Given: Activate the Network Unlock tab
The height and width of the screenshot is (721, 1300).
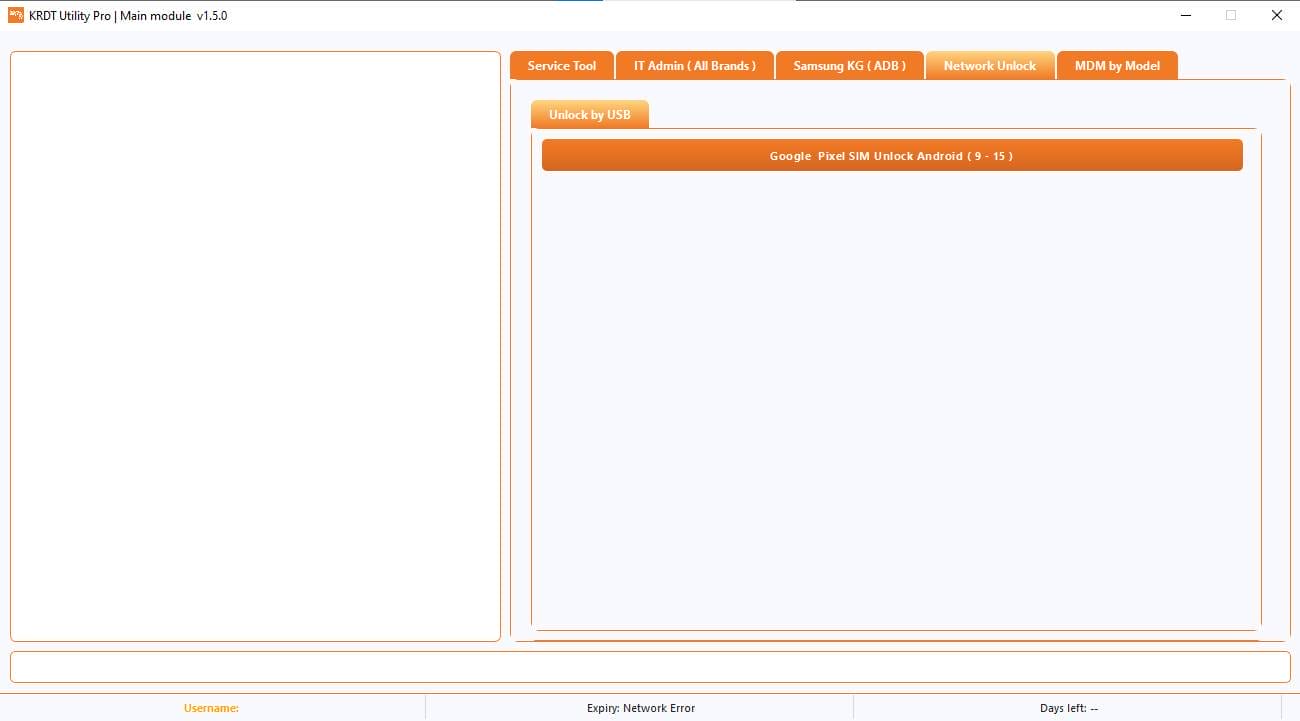Looking at the screenshot, I should 989,65.
